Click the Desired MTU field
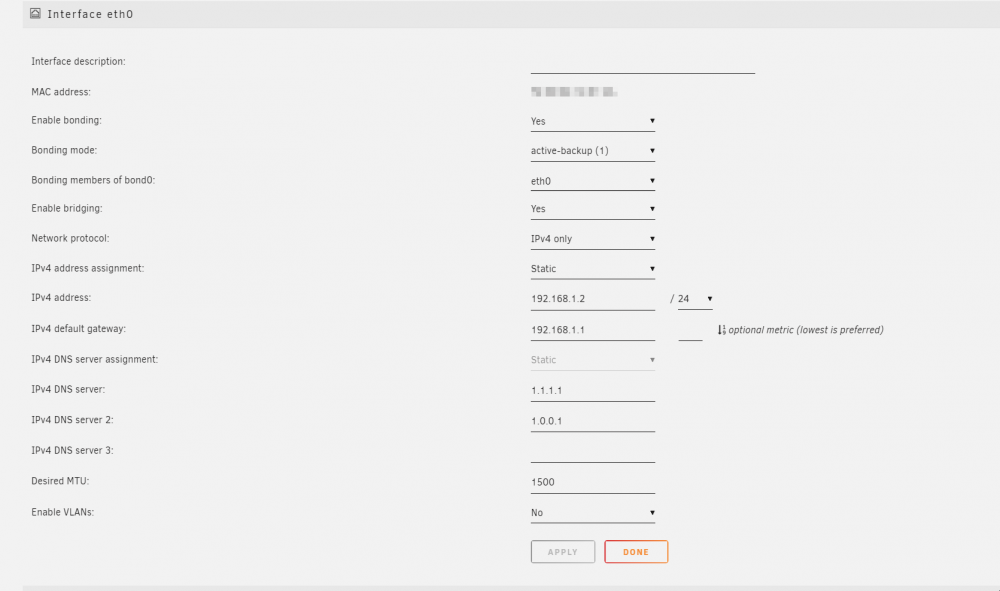 (592, 483)
